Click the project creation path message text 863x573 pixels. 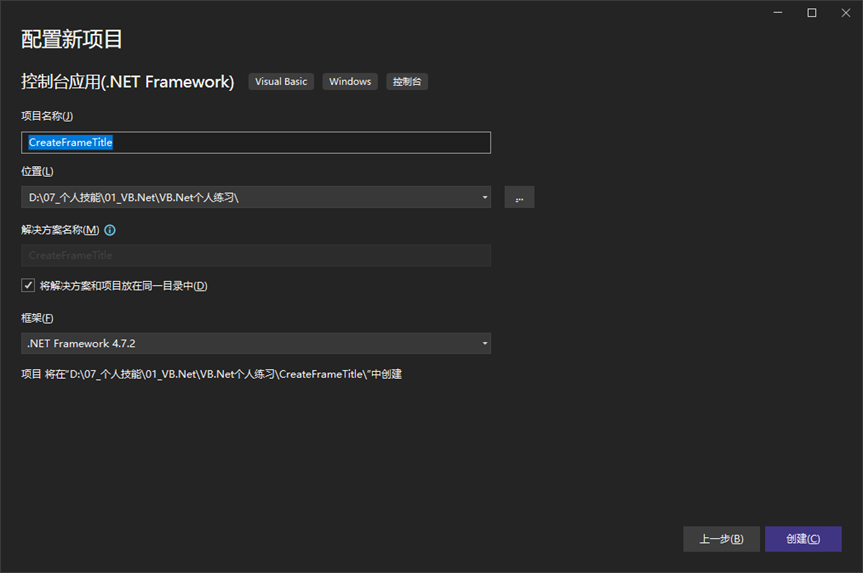211,374
